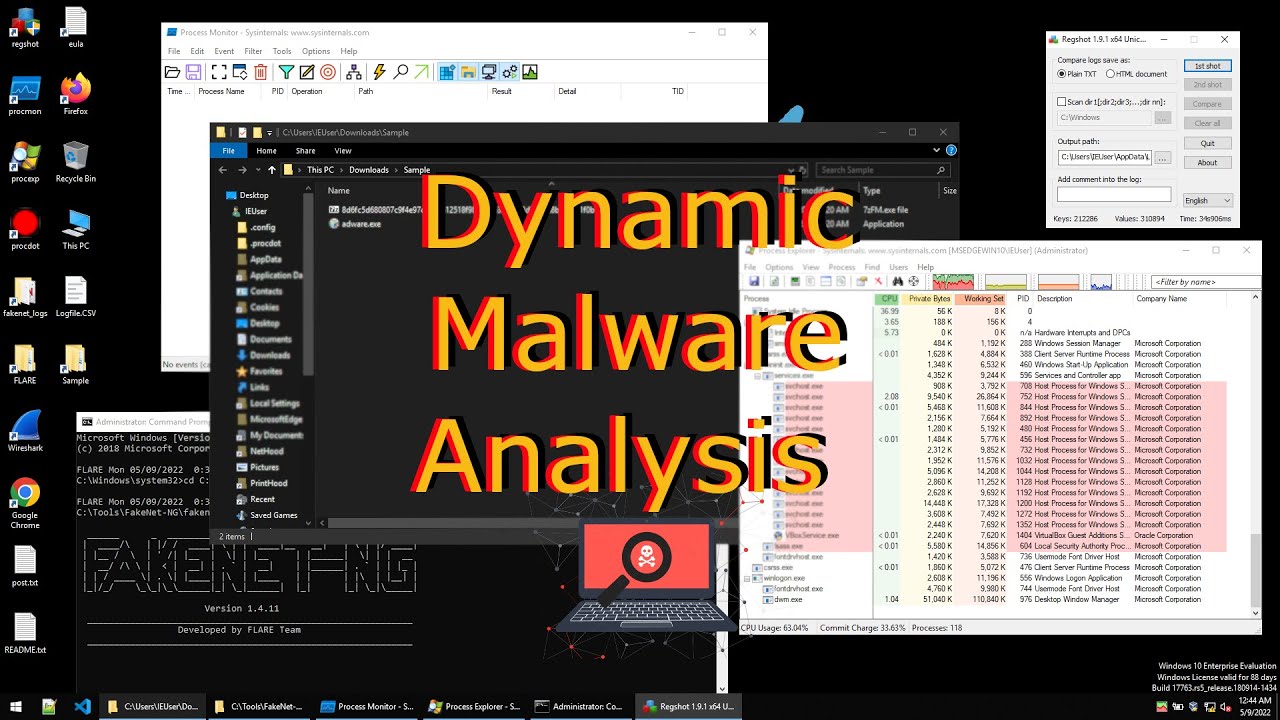This screenshot has width=1280, height=720.
Task: Click Filter by name box in Process Explorer
Action: pyautogui.click(x=1205, y=282)
